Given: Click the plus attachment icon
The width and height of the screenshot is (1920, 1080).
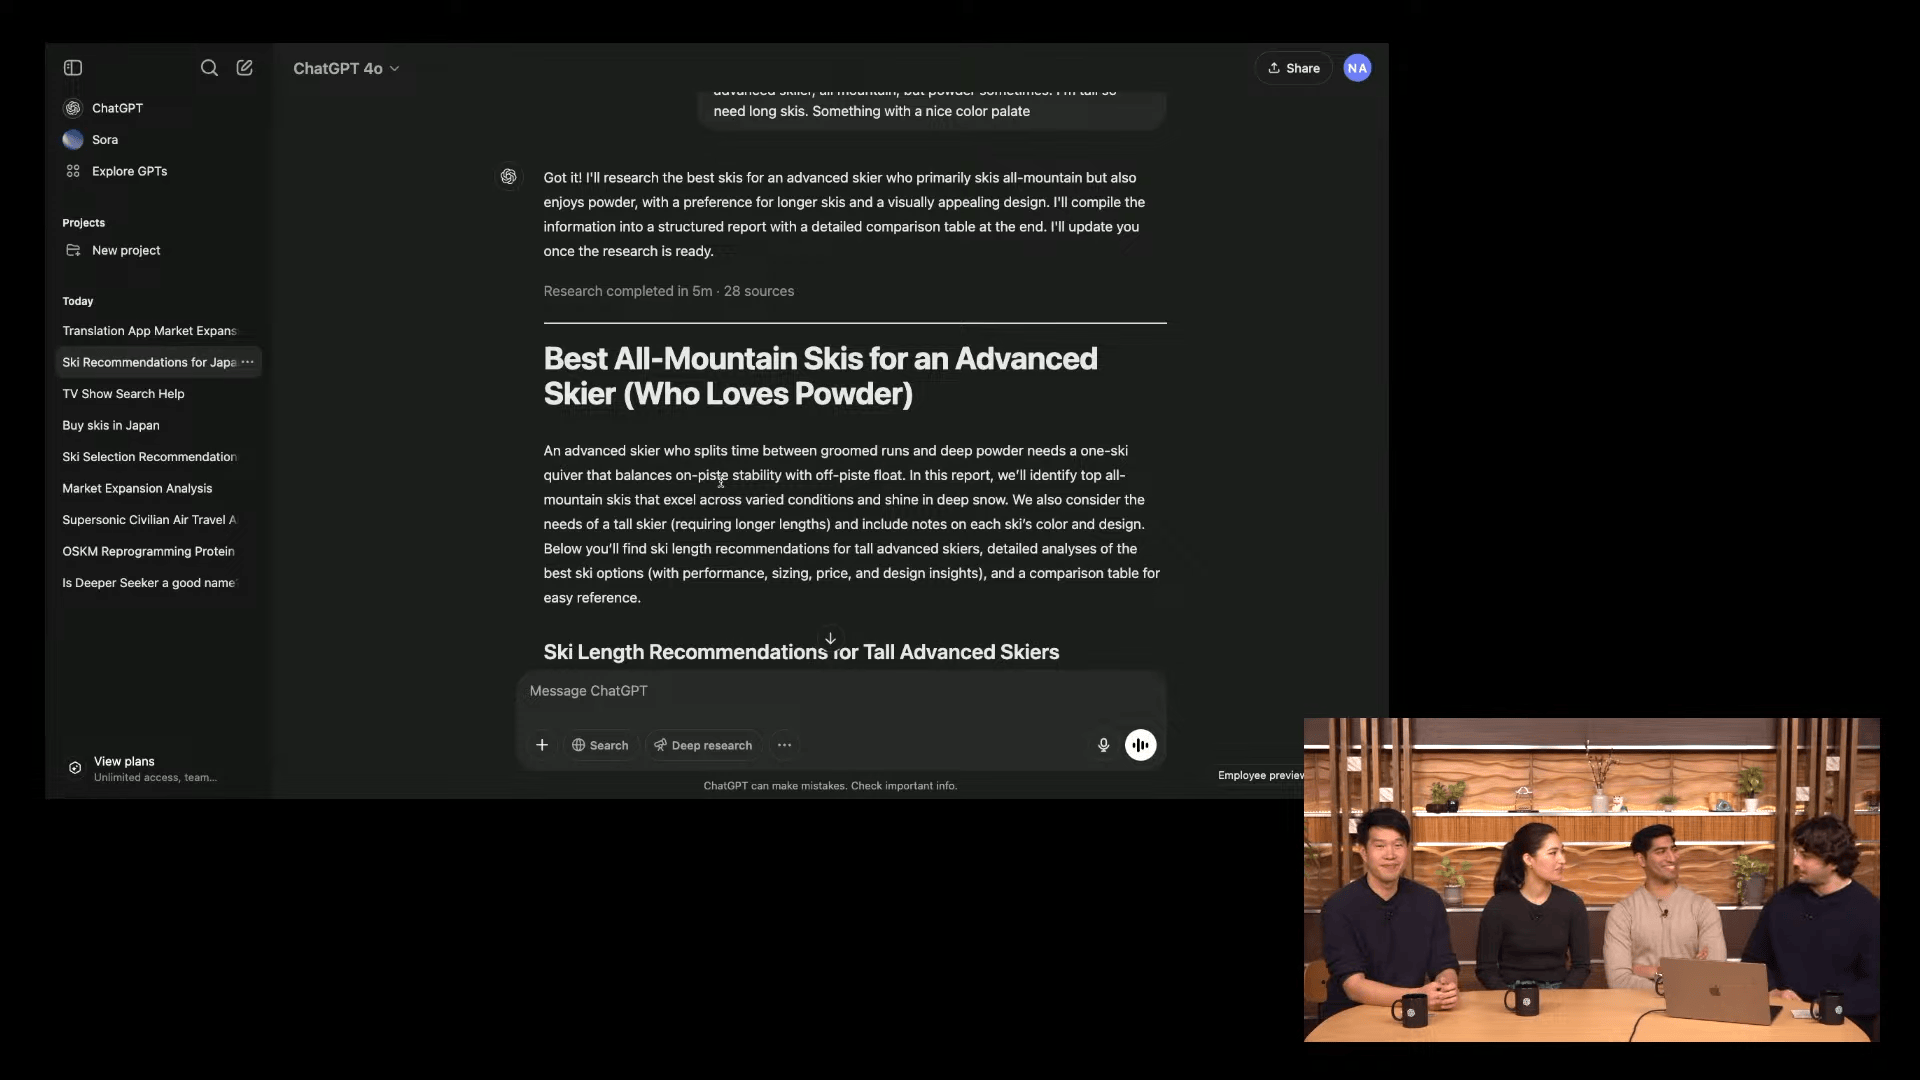Looking at the screenshot, I should (x=542, y=745).
